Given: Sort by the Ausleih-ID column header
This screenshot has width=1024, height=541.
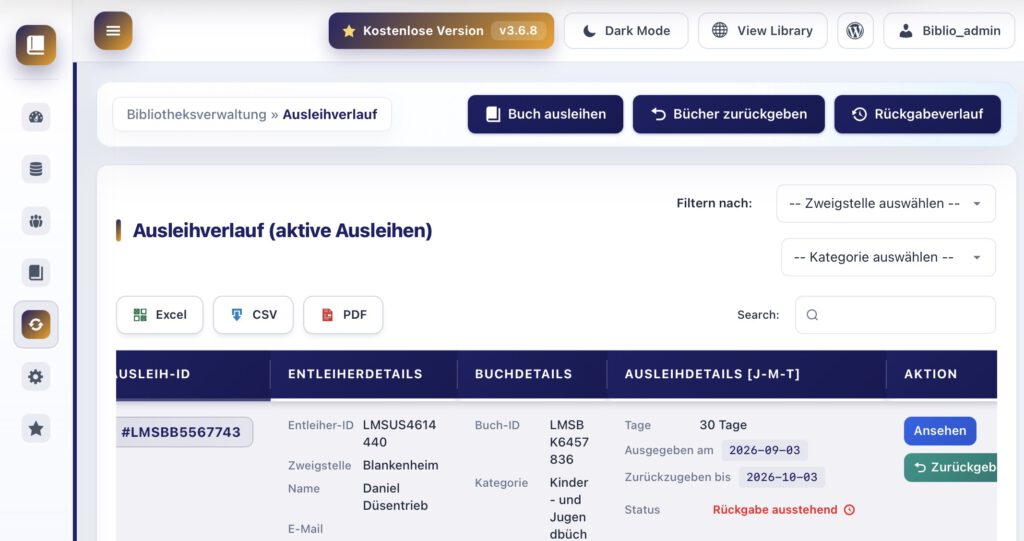Looking at the screenshot, I should pos(193,374).
